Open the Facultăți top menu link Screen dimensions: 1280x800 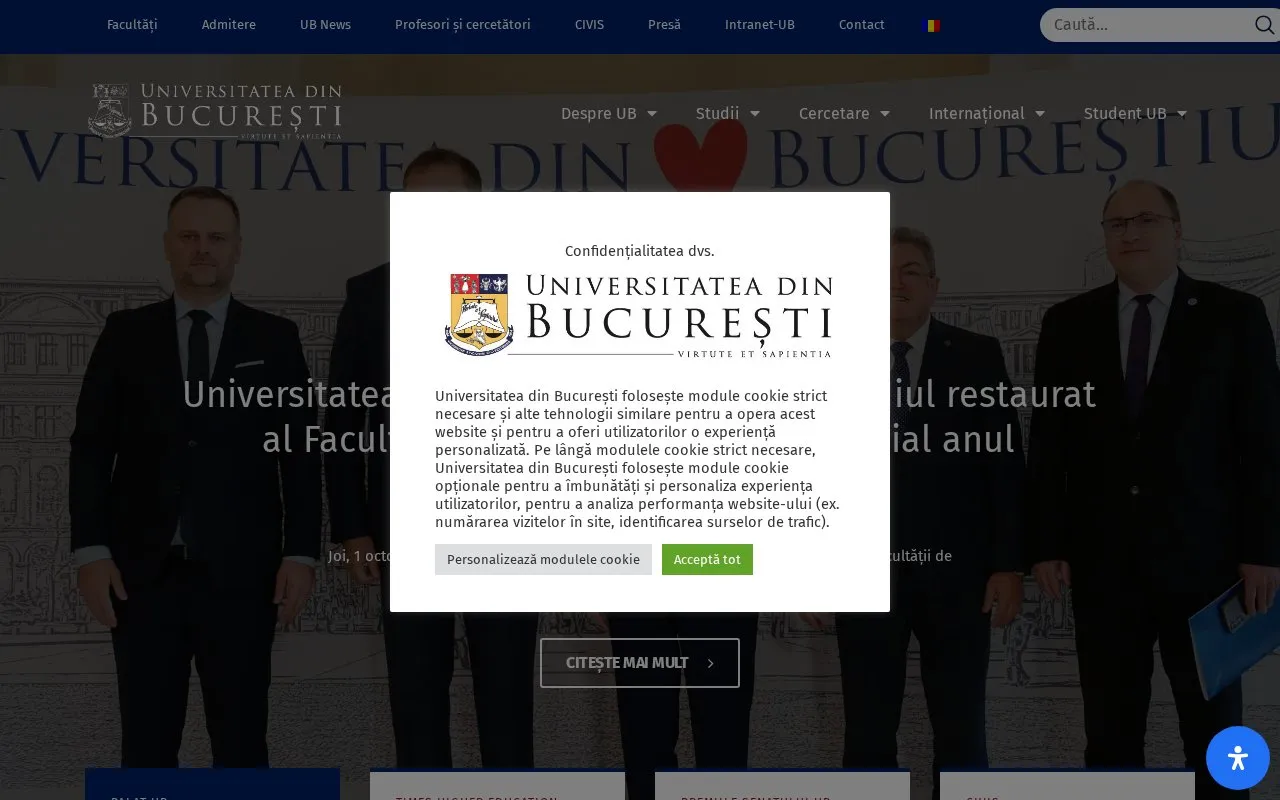click(x=132, y=25)
